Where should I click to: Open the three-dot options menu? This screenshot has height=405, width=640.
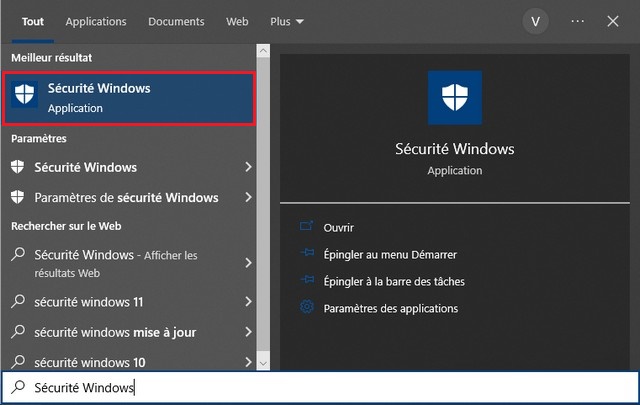click(578, 21)
